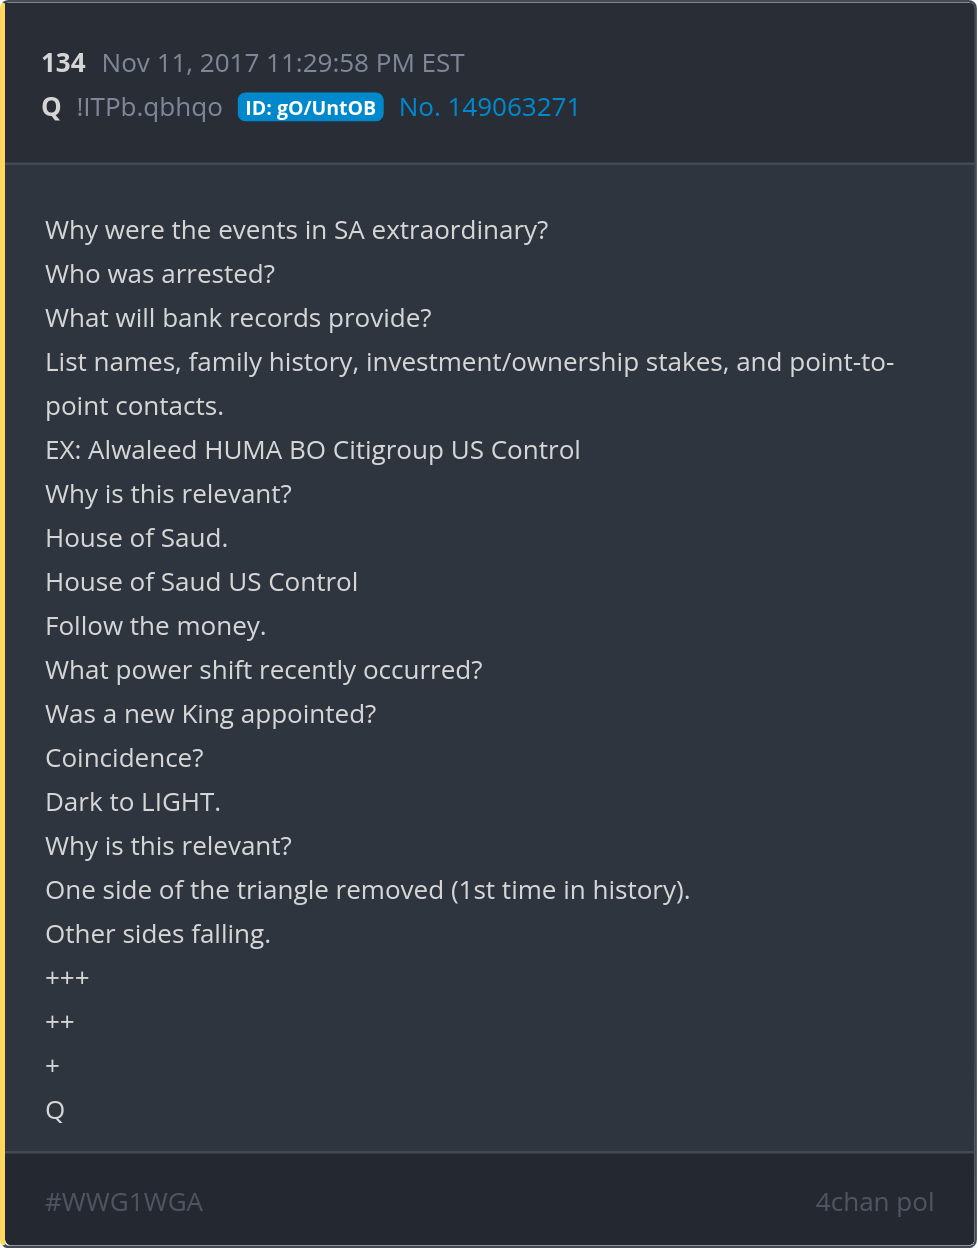
Task: Click the triple plus "+++" line
Action: [67, 978]
